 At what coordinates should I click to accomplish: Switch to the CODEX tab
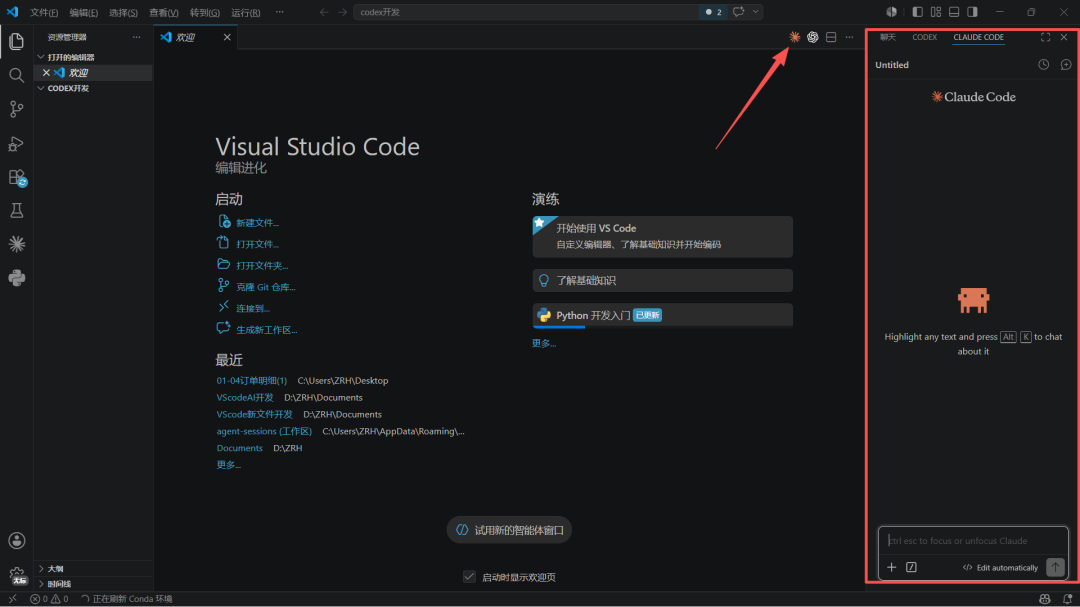924,37
